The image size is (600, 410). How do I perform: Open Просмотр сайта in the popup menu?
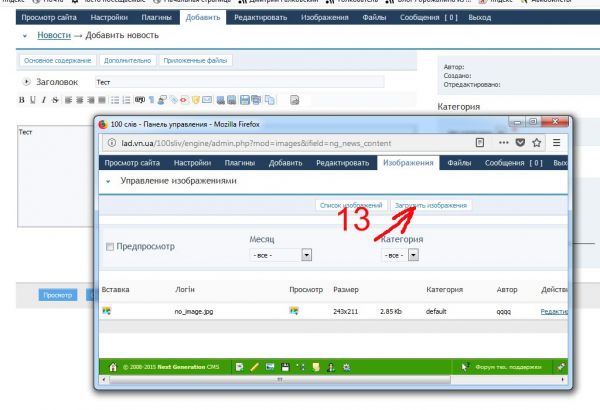coord(132,163)
